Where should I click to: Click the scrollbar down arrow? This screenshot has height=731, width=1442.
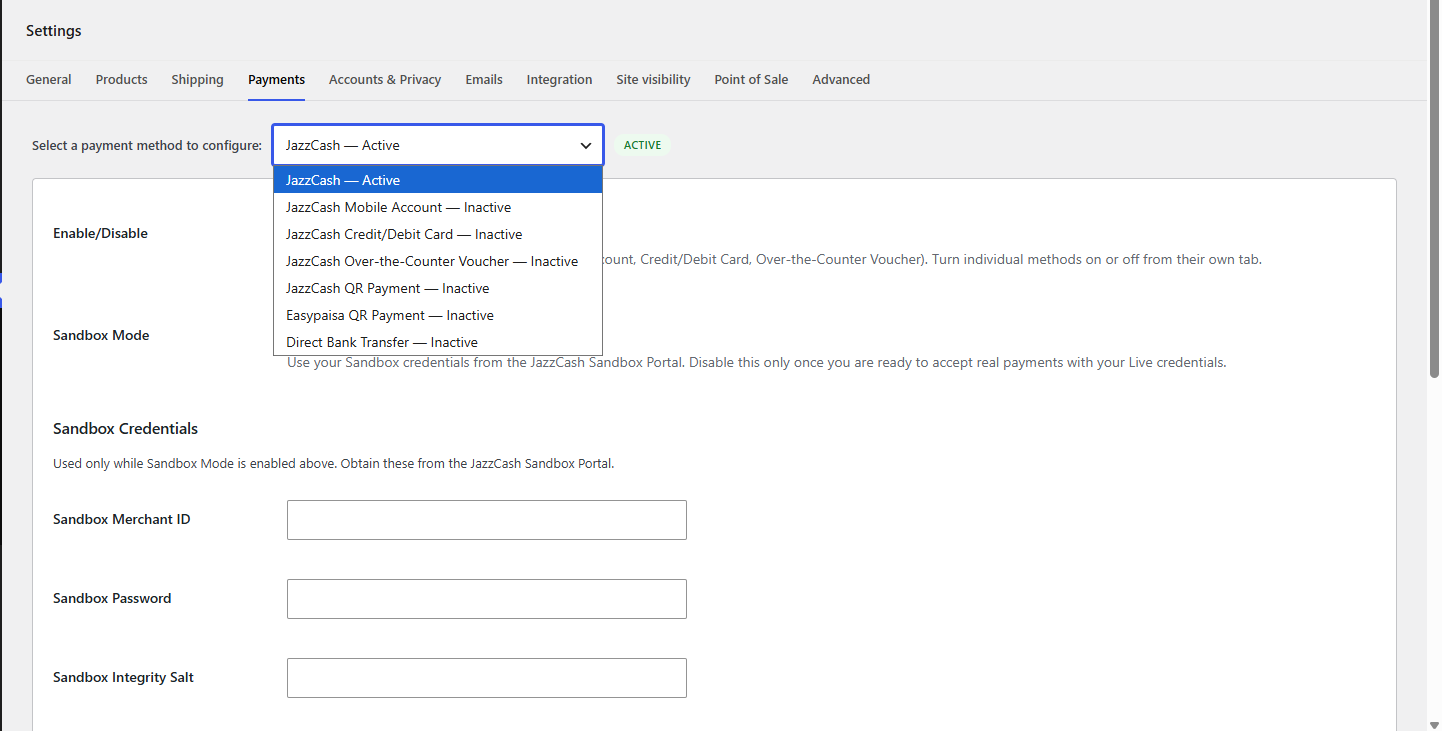tap(1434, 724)
